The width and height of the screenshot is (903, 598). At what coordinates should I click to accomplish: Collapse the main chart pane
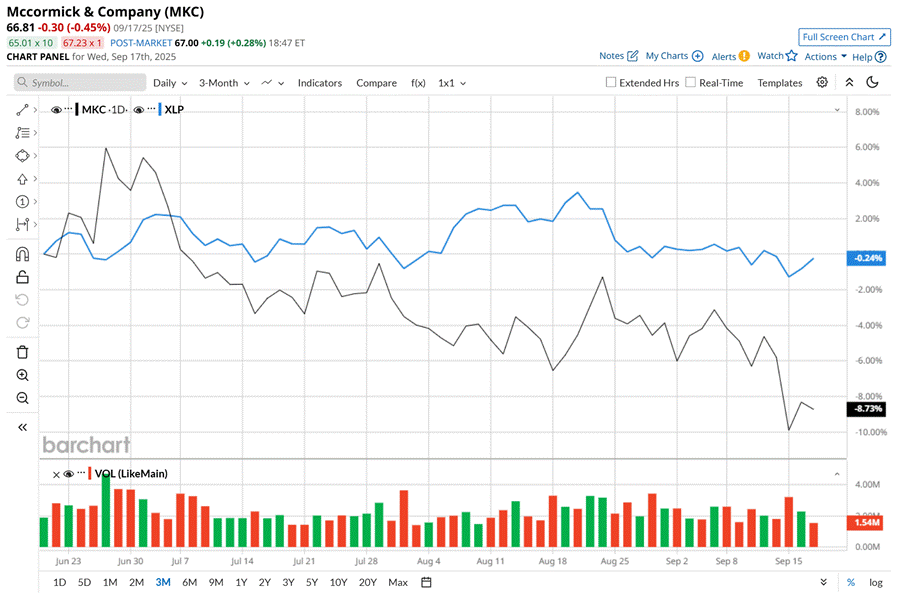pos(837,109)
